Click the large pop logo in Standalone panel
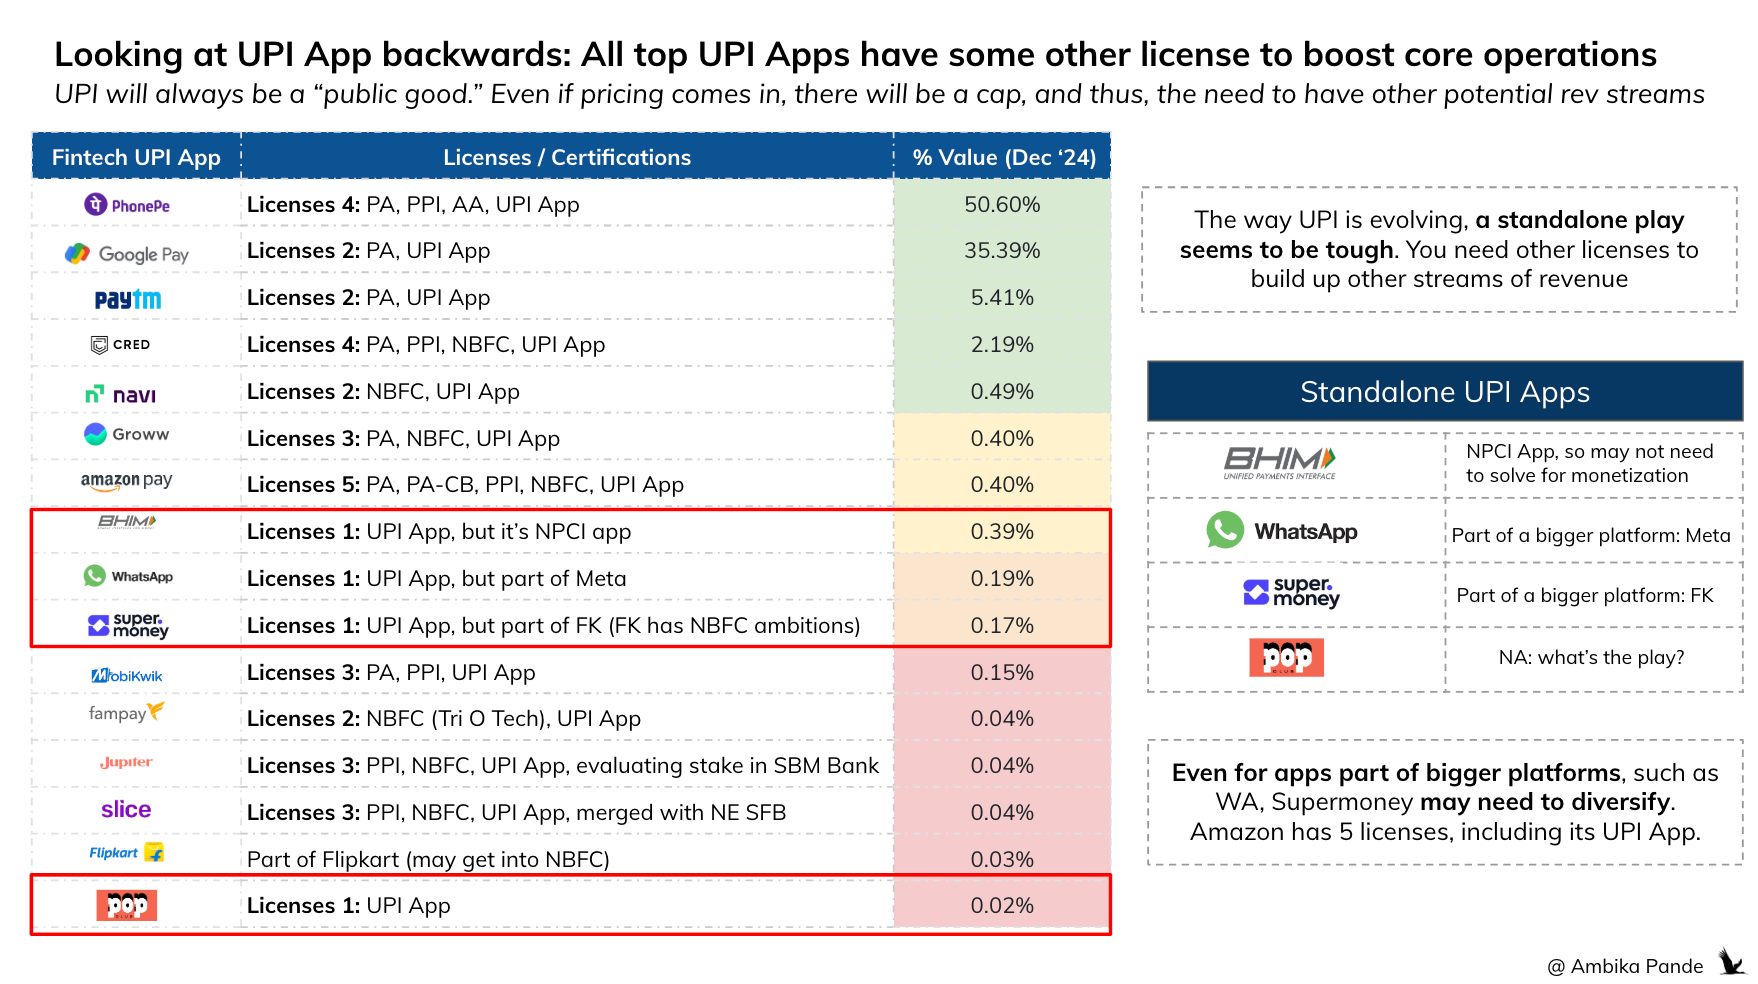 (x=1287, y=657)
